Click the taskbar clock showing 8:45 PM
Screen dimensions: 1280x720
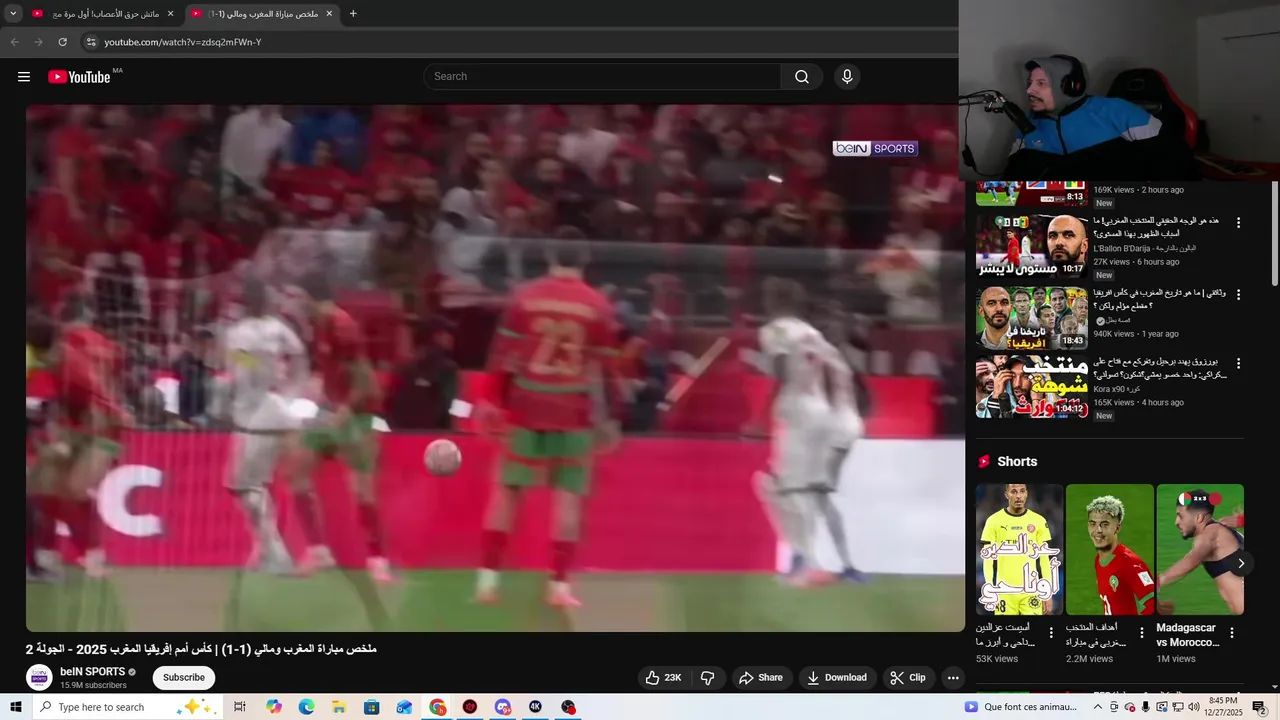pyautogui.click(x=1224, y=707)
